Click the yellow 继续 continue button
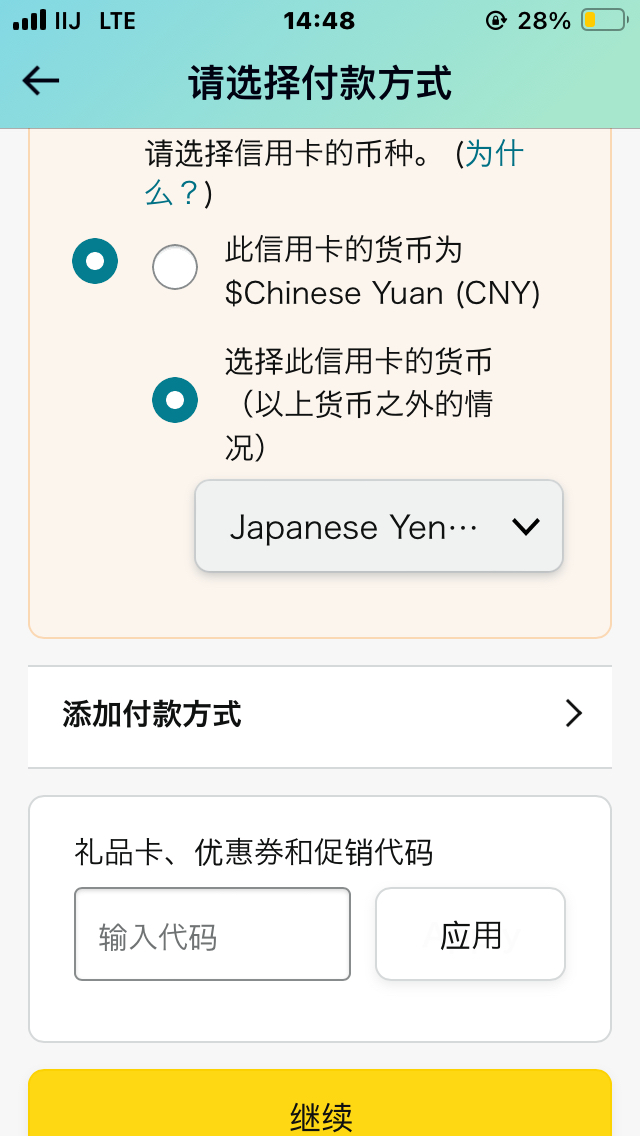The height and width of the screenshot is (1136, 640). coord(320,1103)
